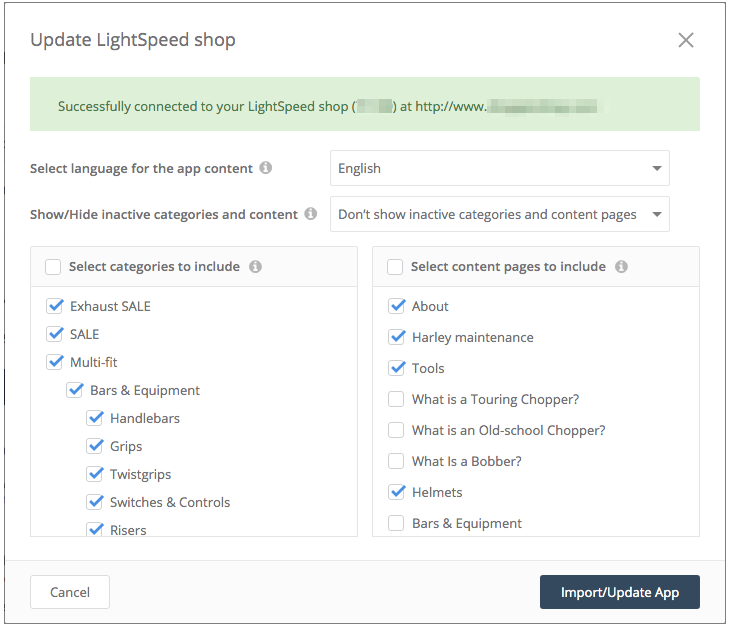Click info icon next to Select content pages
The width and height of the screenshot is (730, 627).
pyautogui.click(x=621, y=267)
